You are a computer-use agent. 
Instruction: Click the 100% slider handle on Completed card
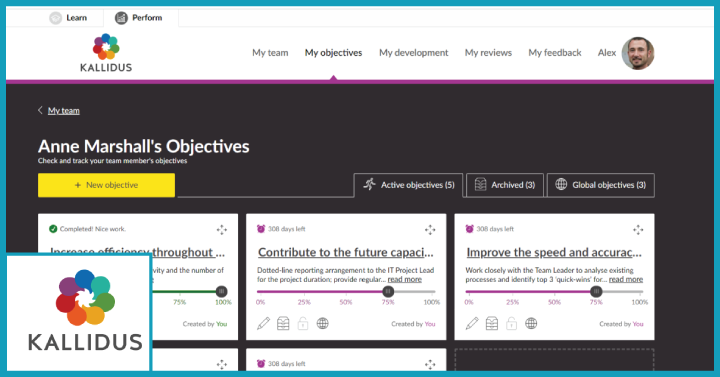tap(221, 291)
